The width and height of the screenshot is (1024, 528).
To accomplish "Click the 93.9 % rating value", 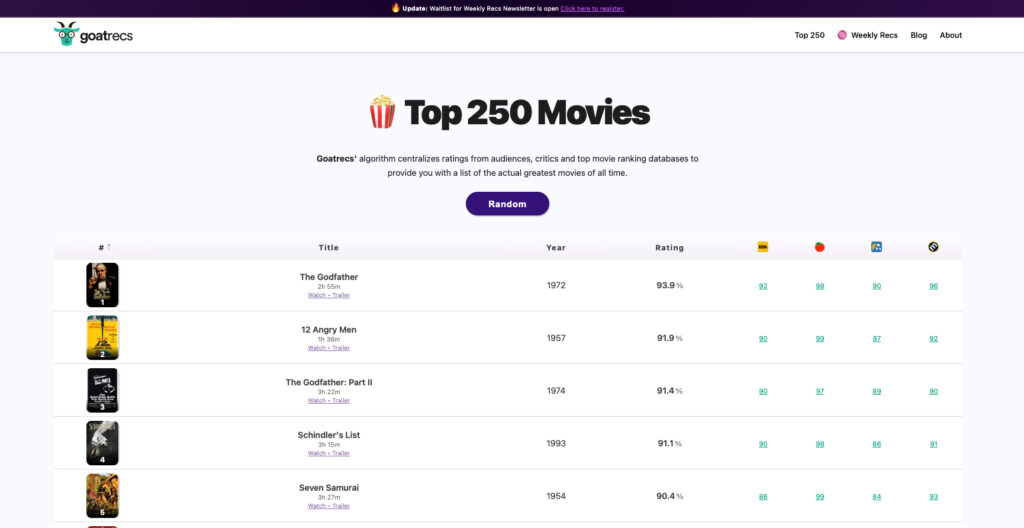I will tap(669, 286).
